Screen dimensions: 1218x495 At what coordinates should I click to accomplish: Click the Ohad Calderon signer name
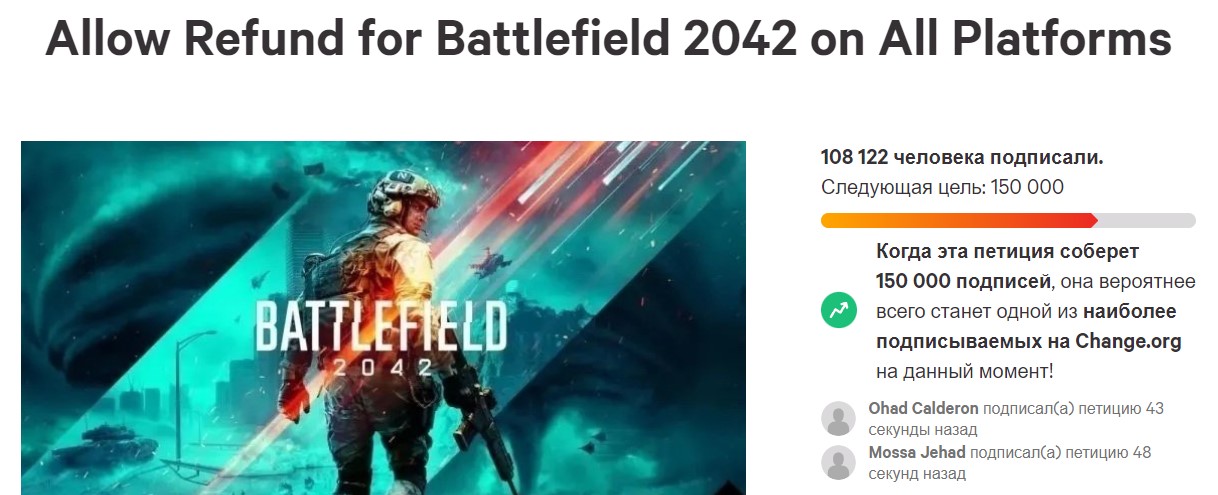click(x=923, y=408)
